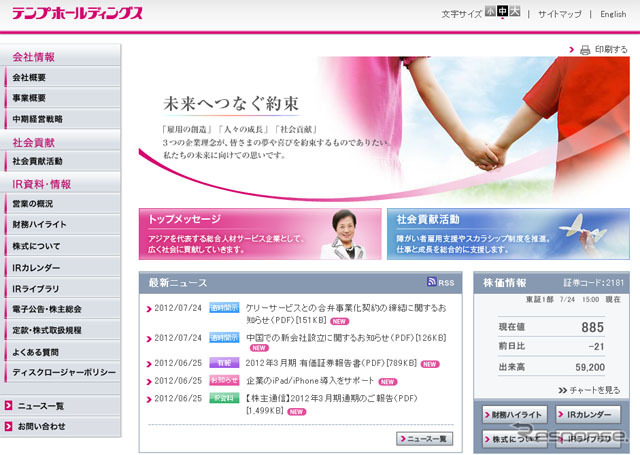Open 電子公告・株主総会 sidebar item

[62, 309]
